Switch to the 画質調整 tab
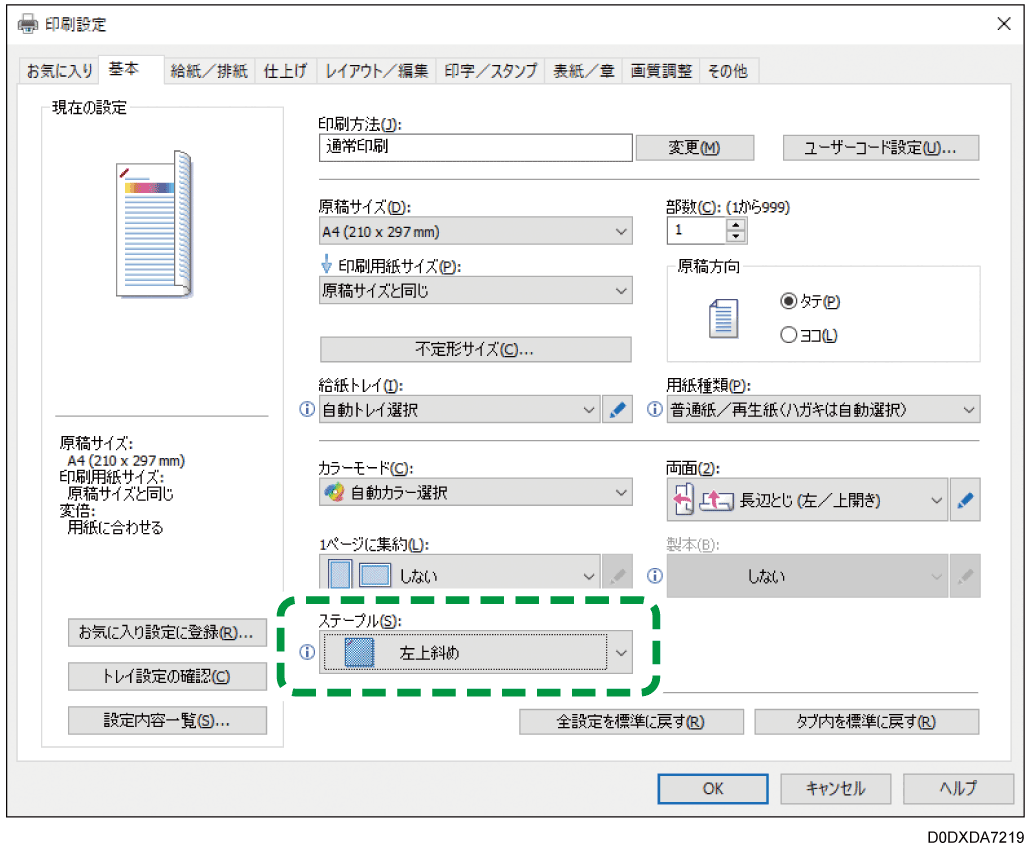This screenshot has width=1028, height=850. point(660,70)
